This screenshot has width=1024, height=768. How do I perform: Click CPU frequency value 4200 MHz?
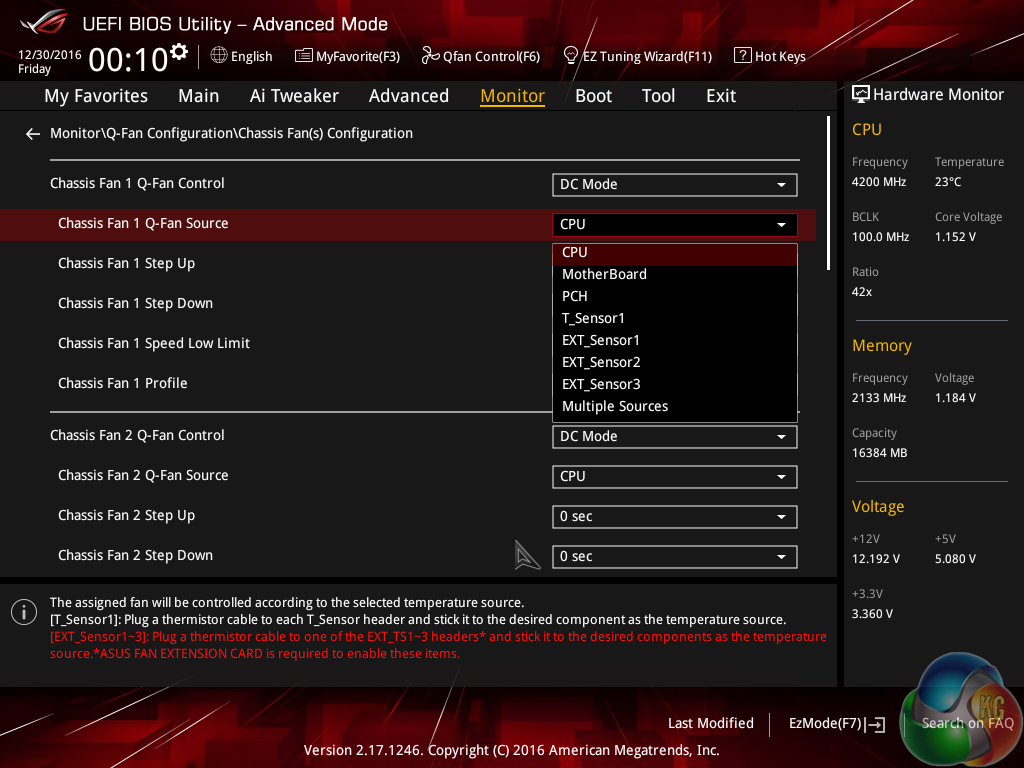coord(878,182)
